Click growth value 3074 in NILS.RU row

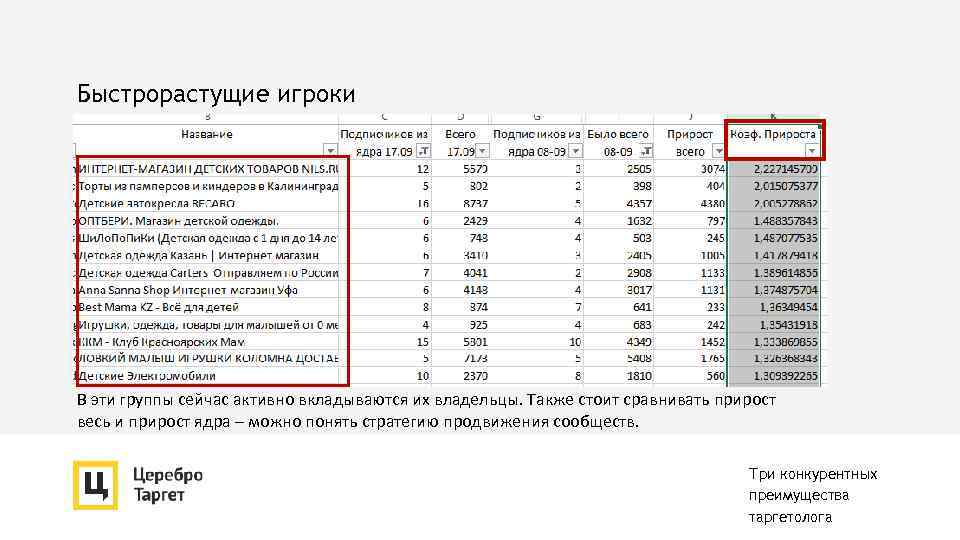713,169
